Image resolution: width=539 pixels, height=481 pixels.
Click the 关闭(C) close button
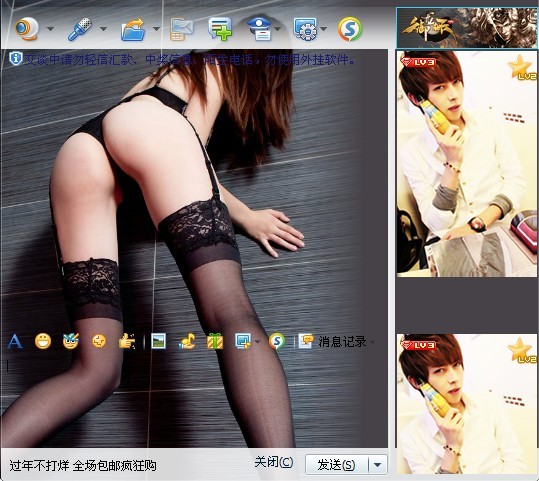pyautogui.click(x=274, y=462)
